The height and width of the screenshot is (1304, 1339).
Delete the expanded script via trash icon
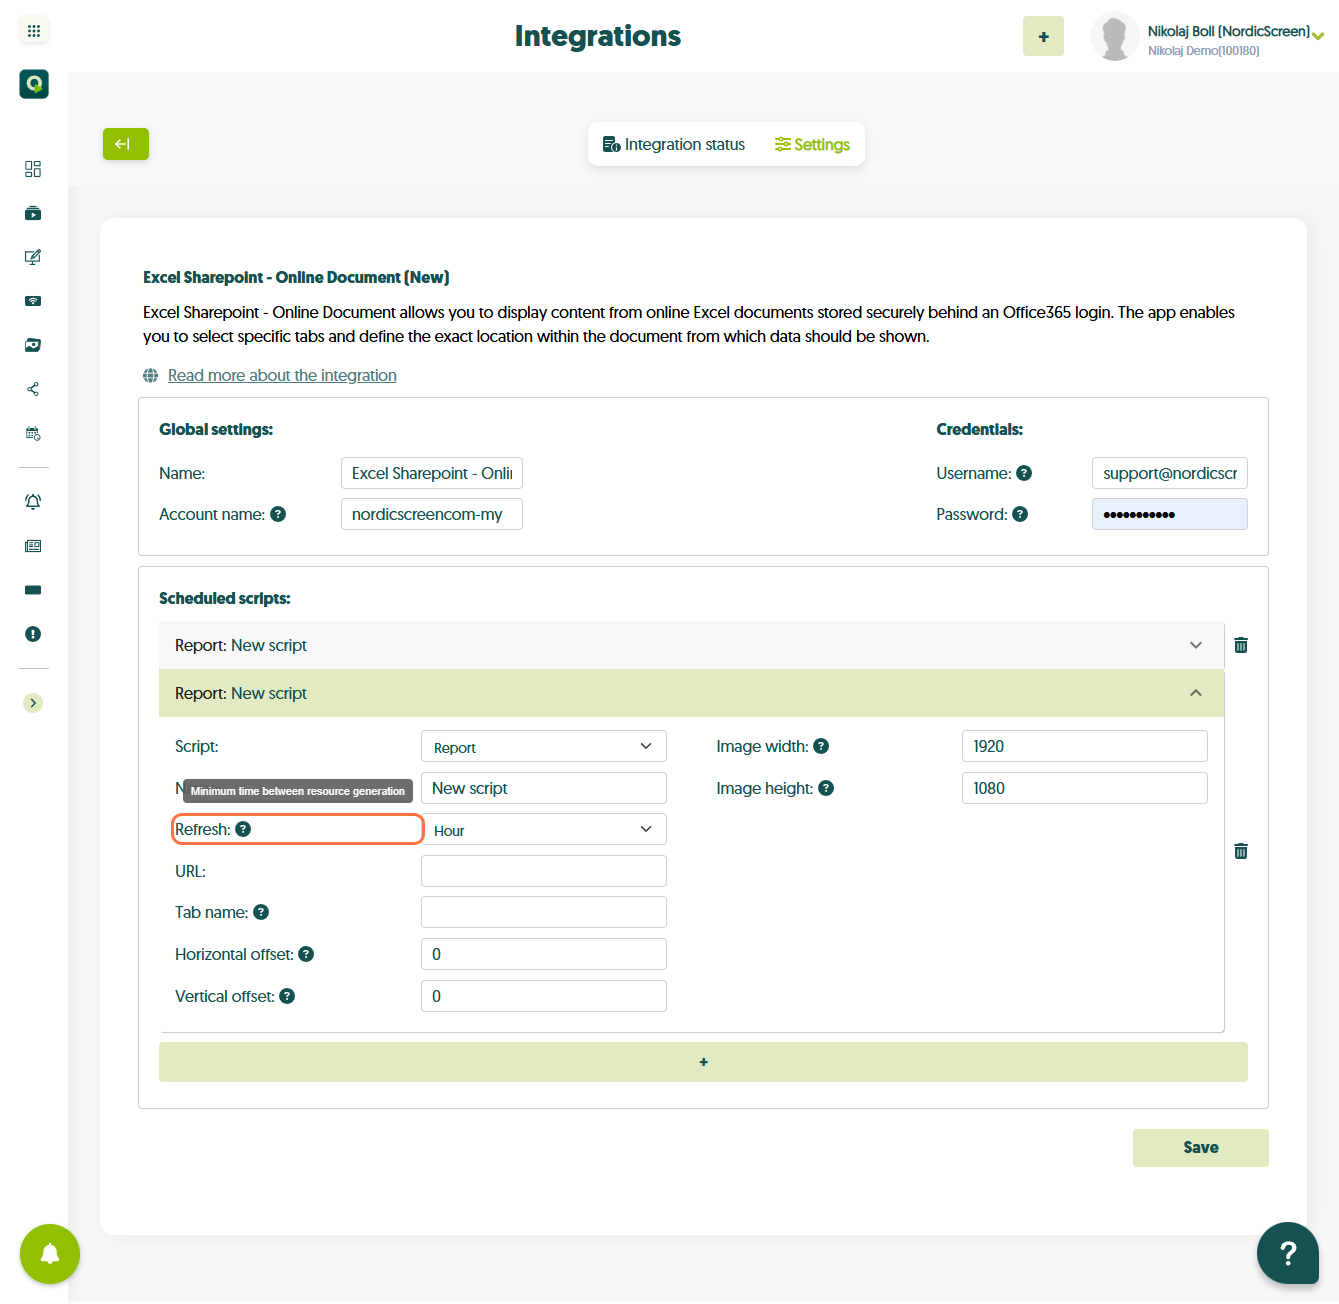tap(1241, 851)
